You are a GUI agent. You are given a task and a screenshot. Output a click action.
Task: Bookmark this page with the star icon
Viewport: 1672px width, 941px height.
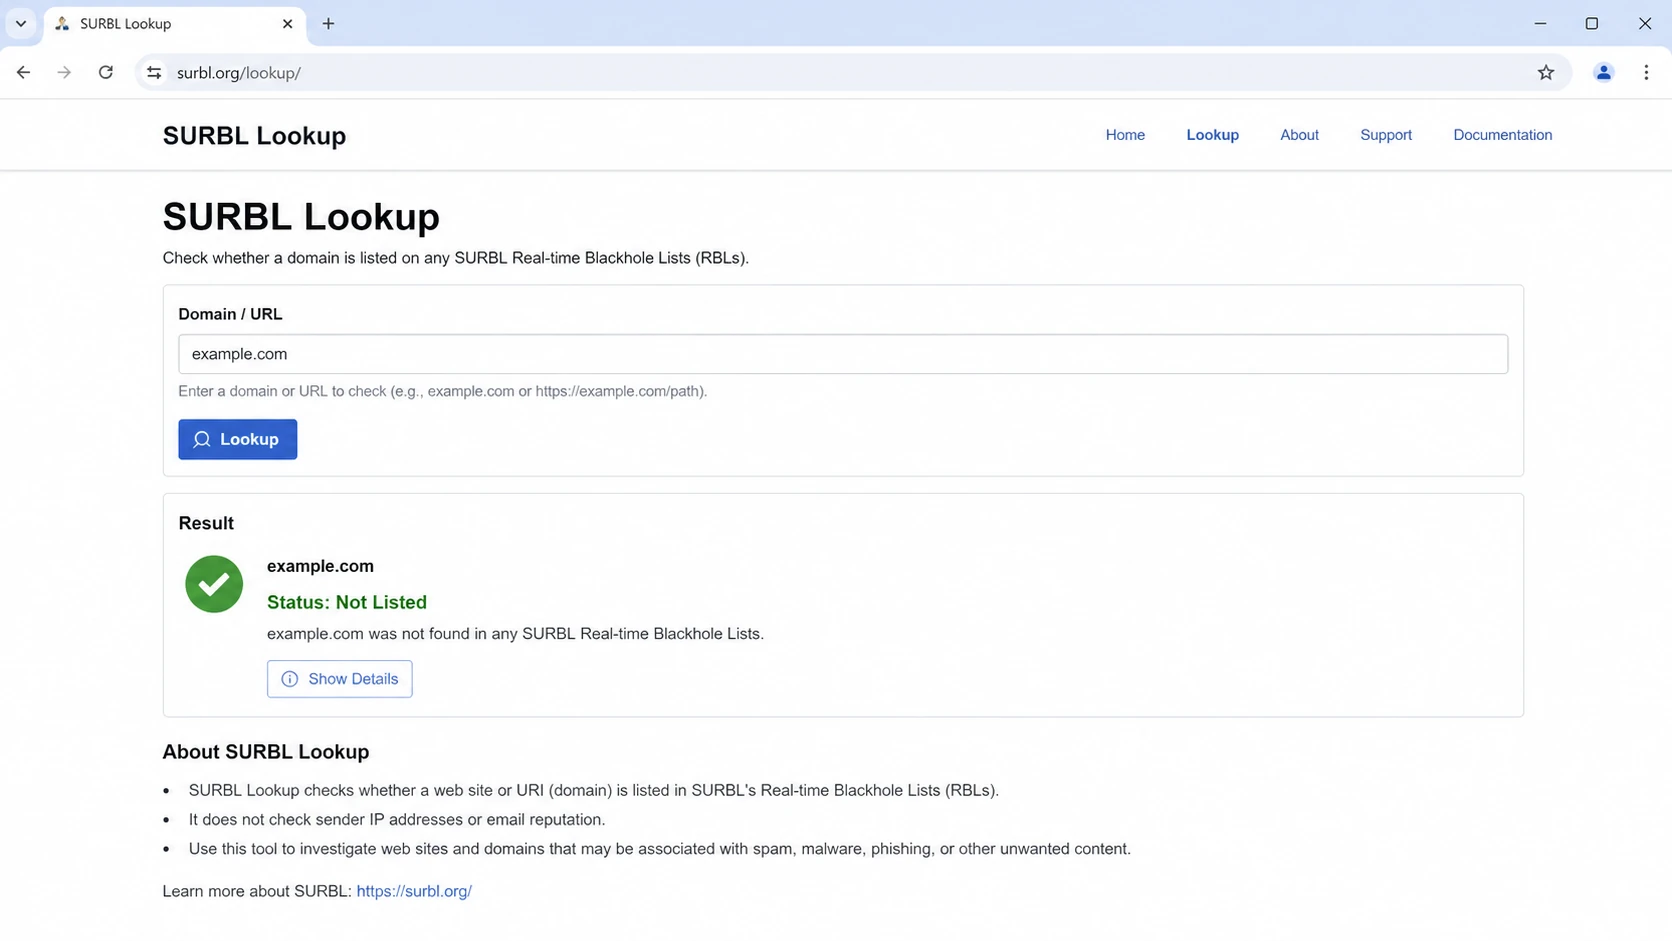click(x=1546, y=72)
